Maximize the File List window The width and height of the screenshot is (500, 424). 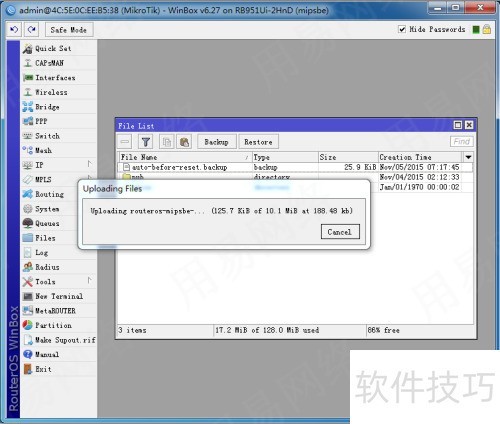(458, 125)
